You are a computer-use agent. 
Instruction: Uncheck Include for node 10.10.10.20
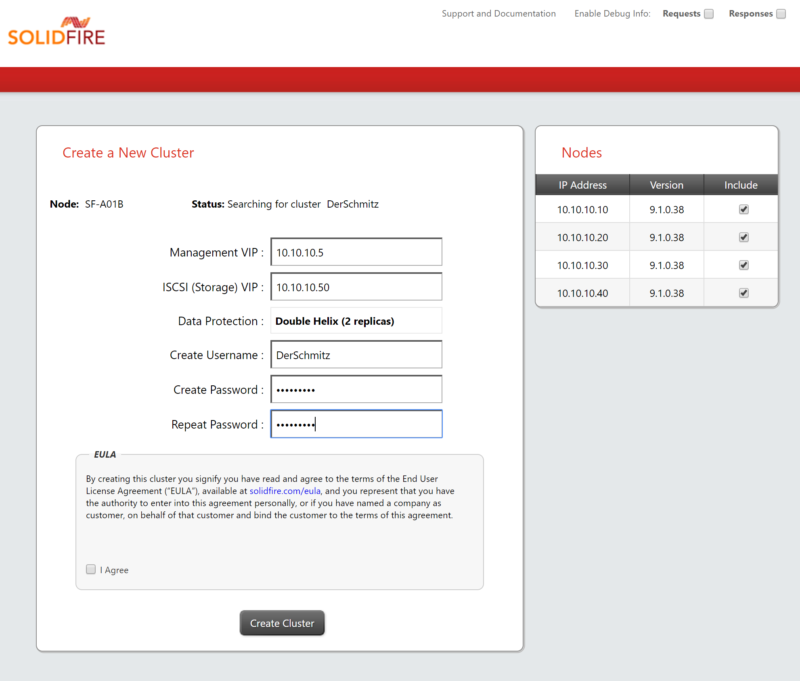[x=742, y=237]
